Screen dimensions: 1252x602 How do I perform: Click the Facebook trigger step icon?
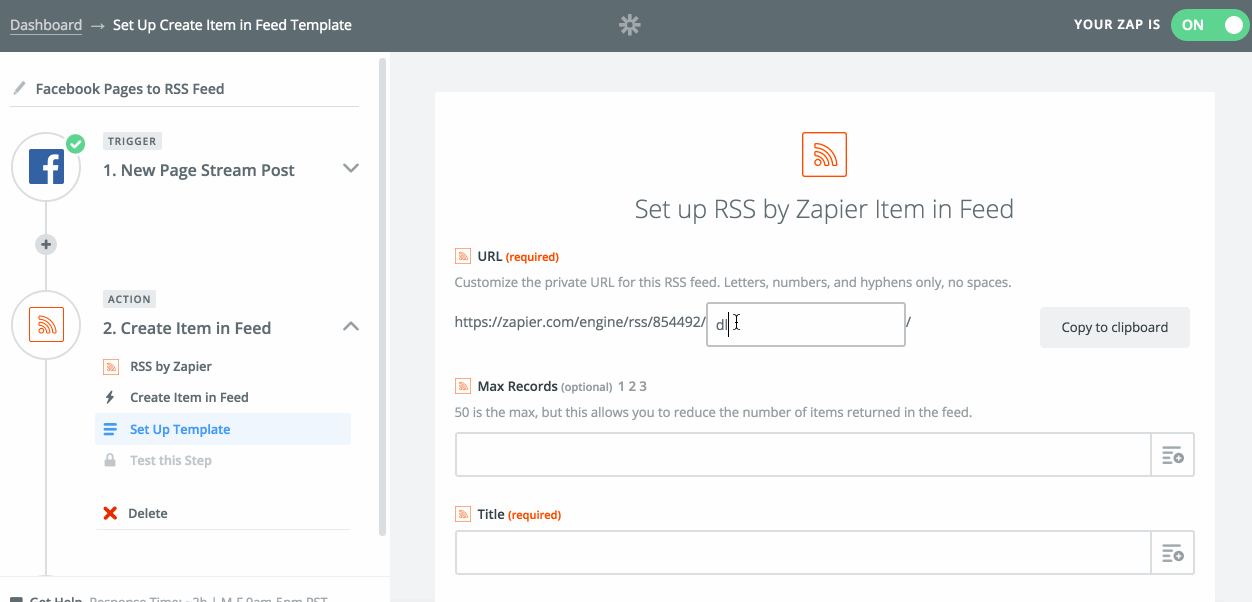pyautogui.click(x=46, y=167)
